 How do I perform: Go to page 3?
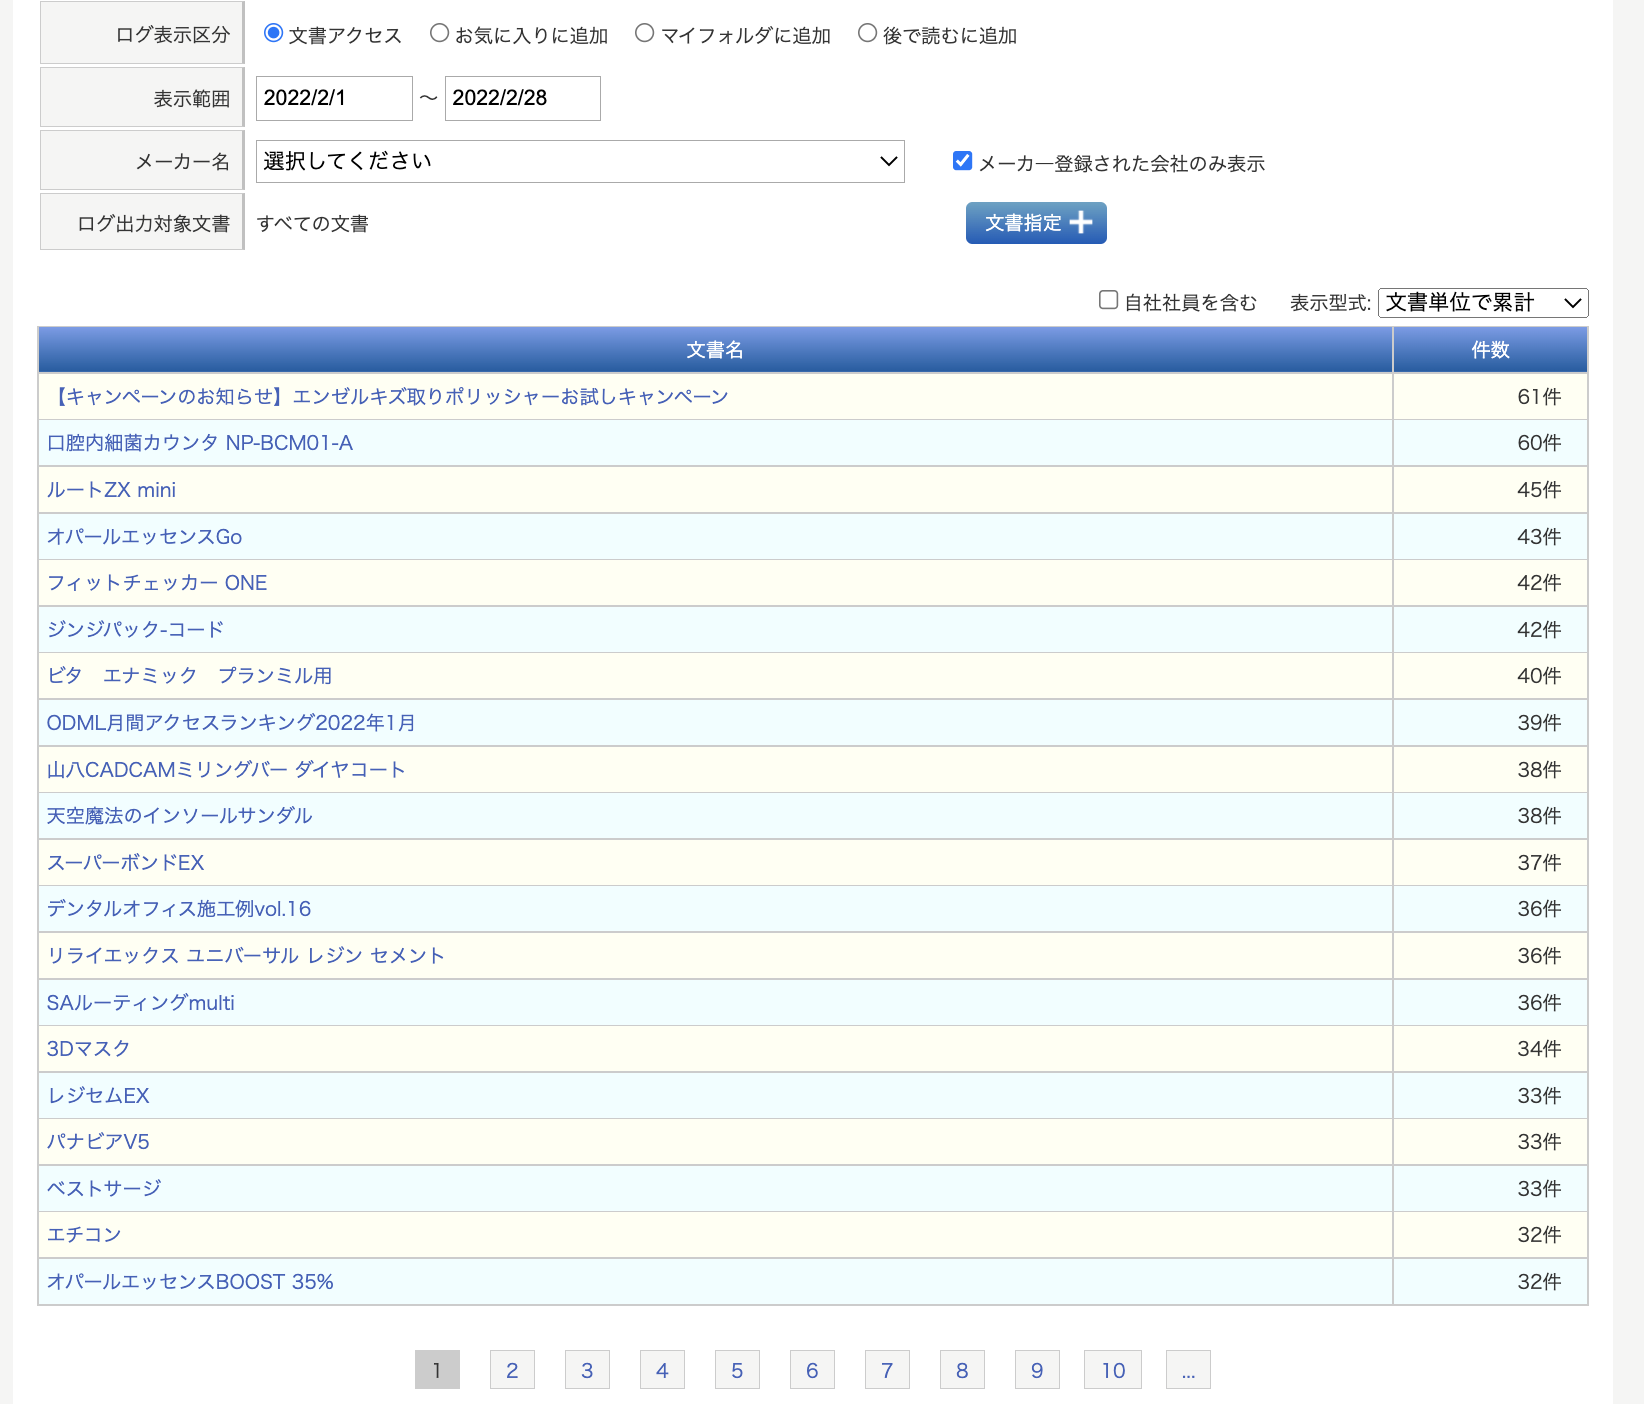coord(587,1370)
